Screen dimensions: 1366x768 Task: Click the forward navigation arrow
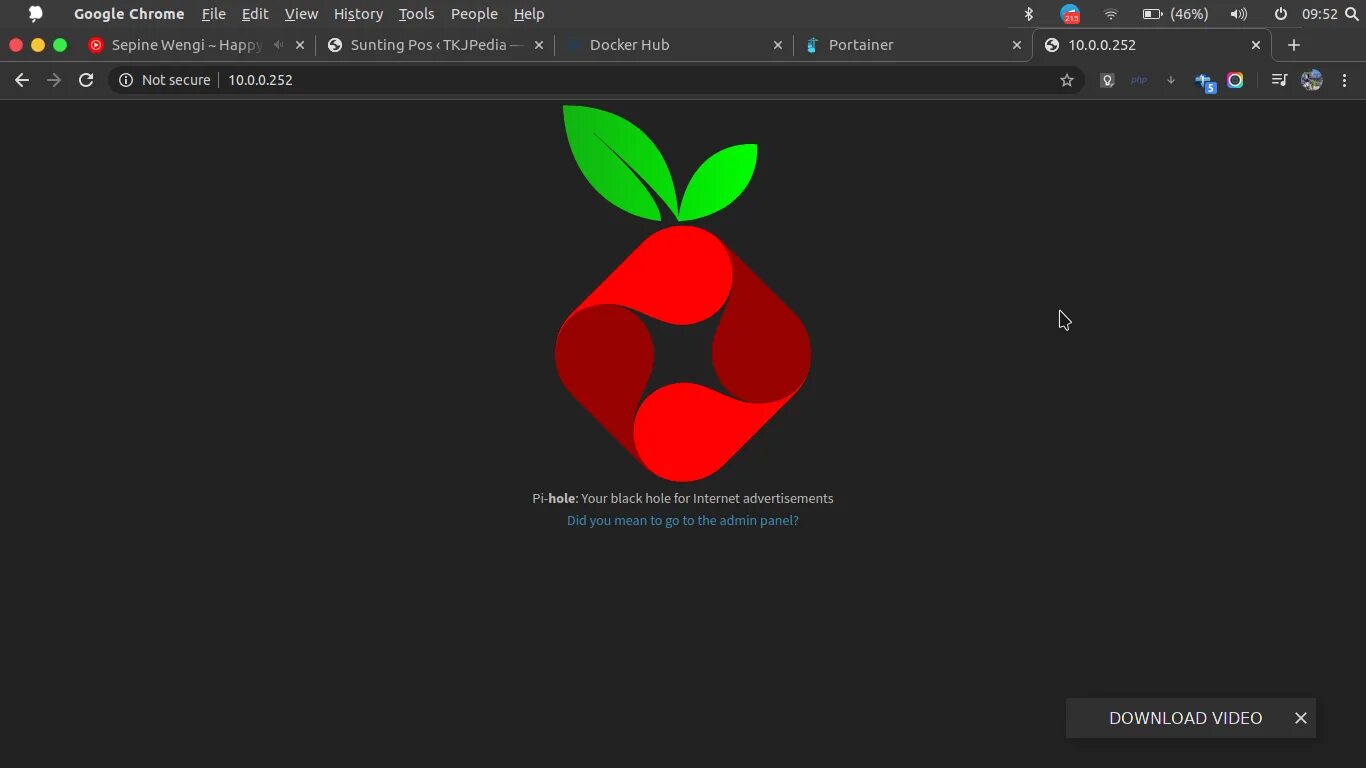pos(54,80)
